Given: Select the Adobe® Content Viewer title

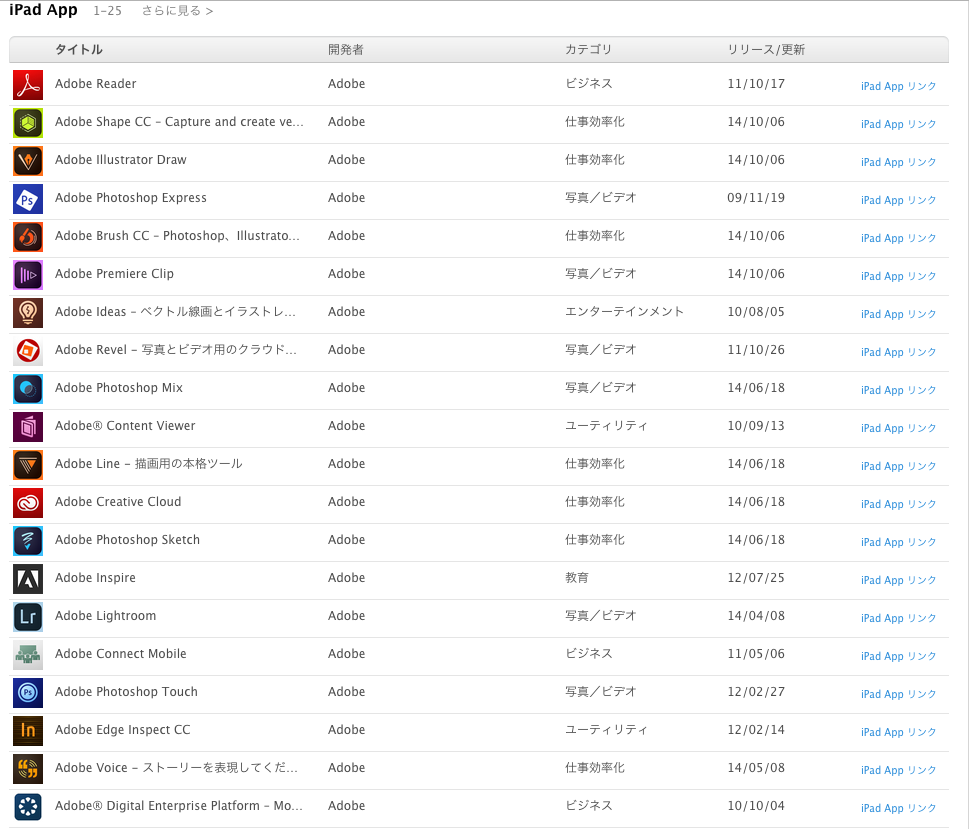Looking at the screenshot, I should coord(125,425).
